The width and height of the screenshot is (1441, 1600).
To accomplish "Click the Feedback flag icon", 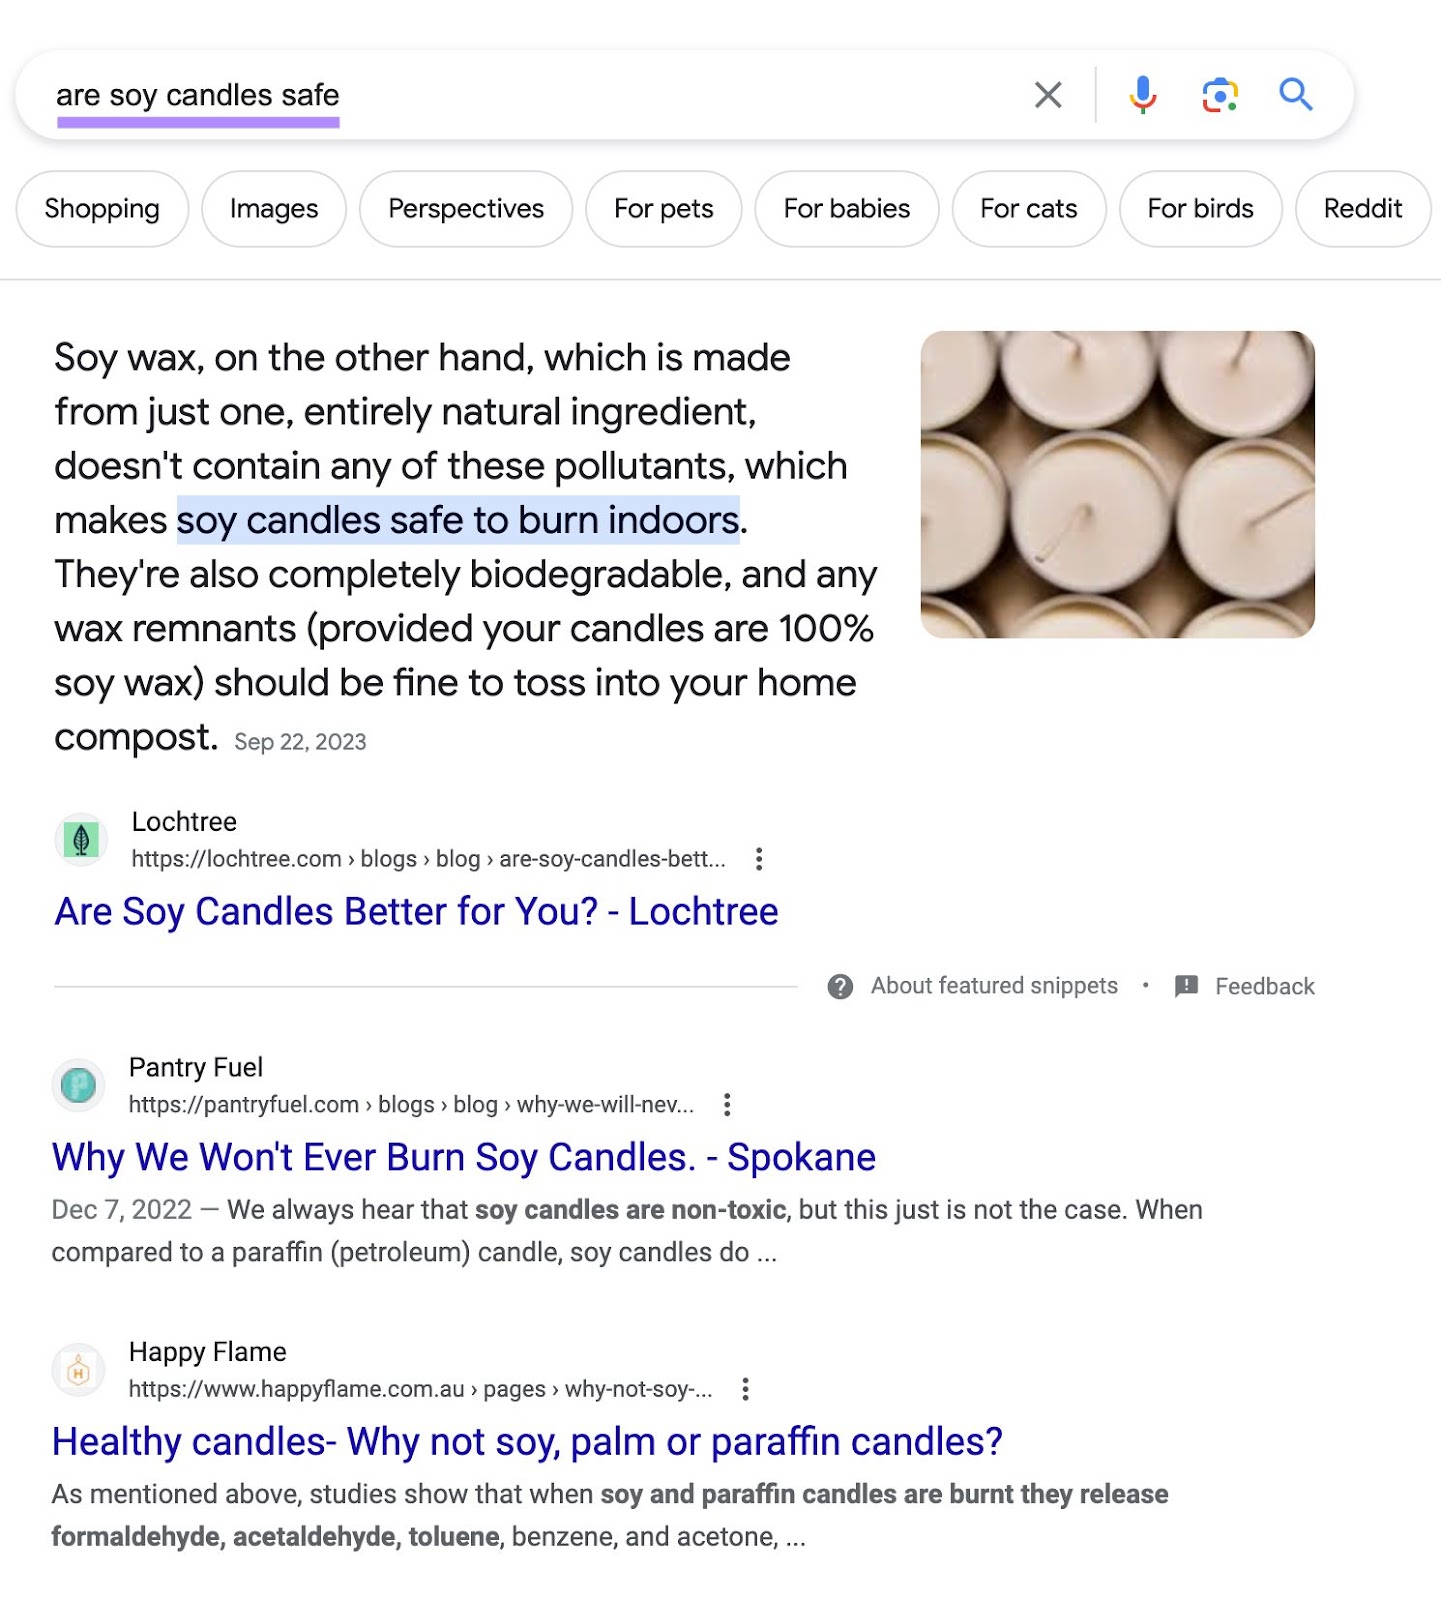I will (x=1185, y=985).
